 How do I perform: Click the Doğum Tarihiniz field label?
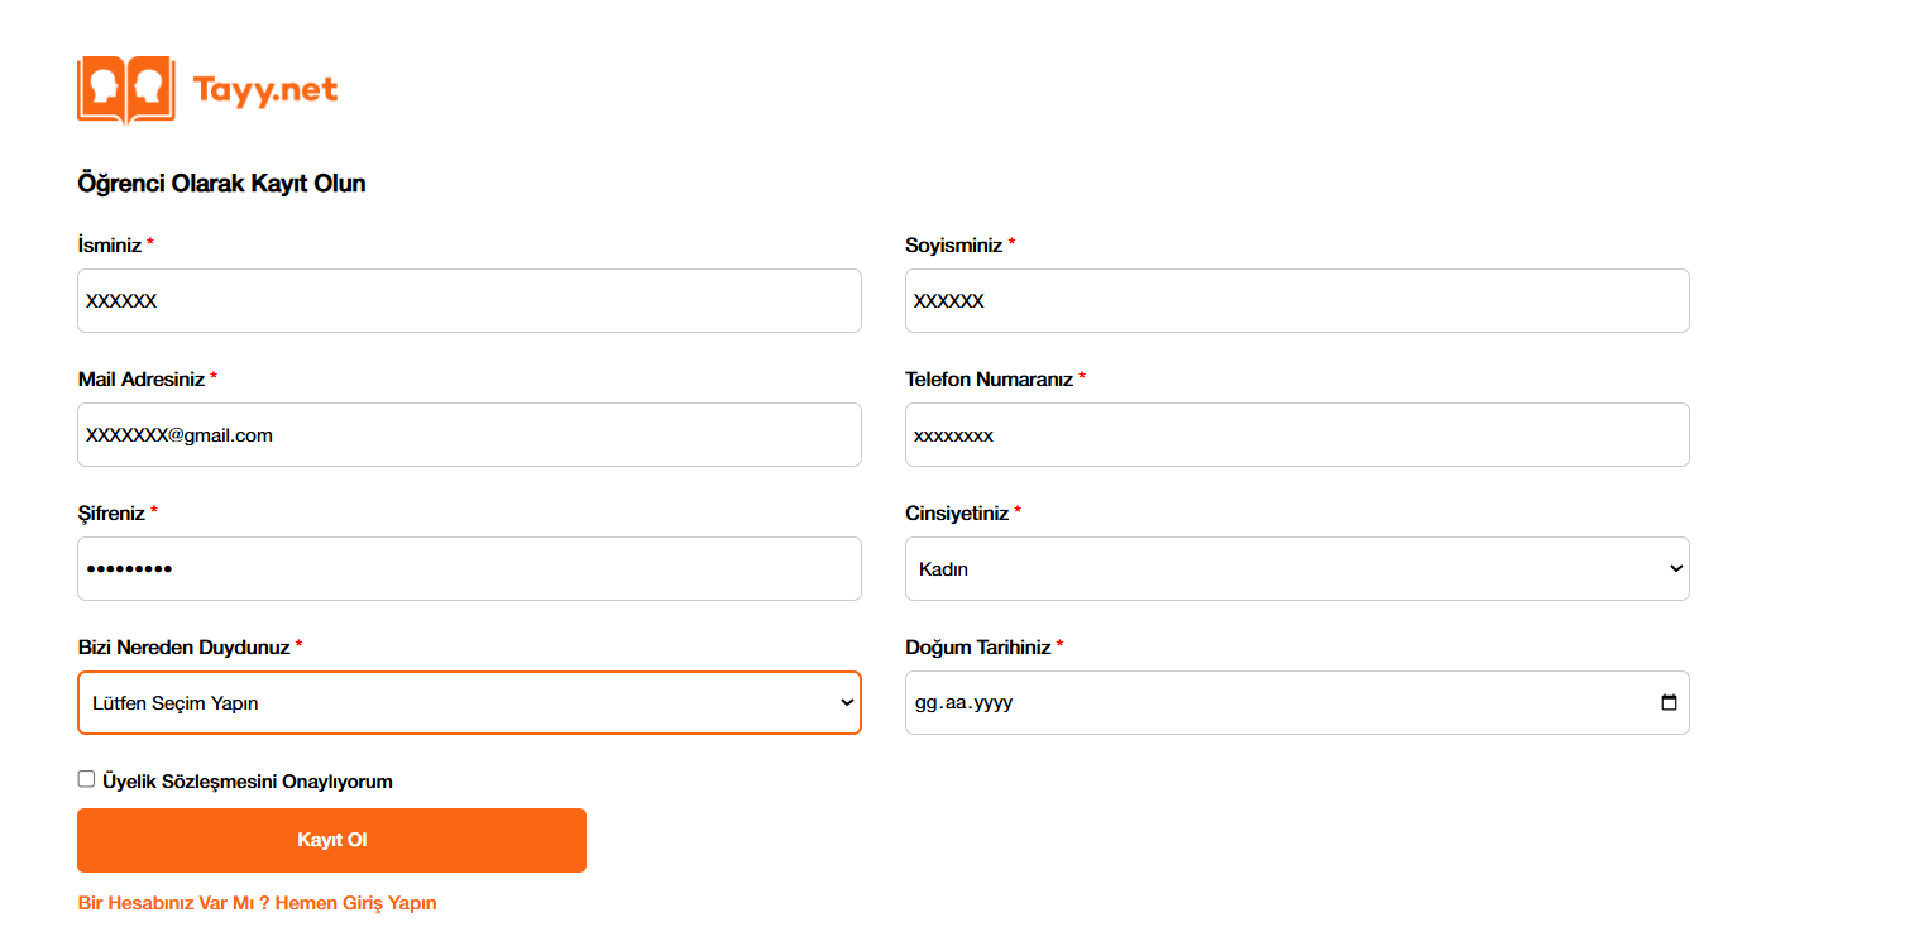coord(977,647)
